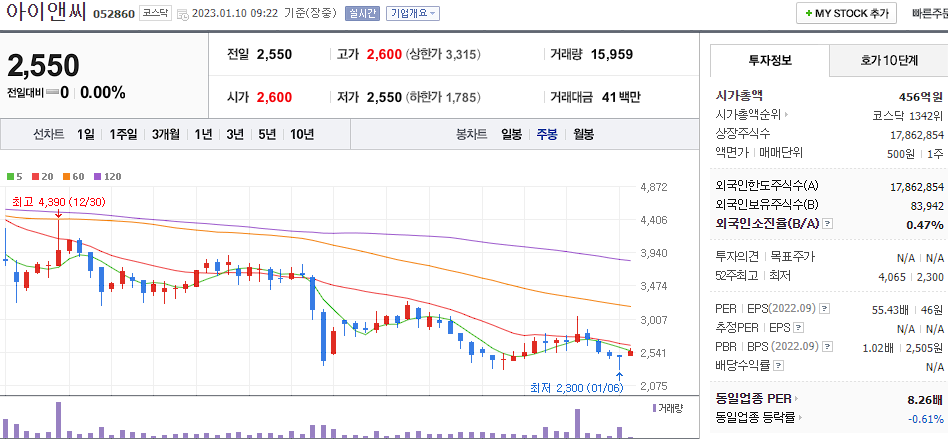Select the 3년 line chart period

[x=235, y=134]
